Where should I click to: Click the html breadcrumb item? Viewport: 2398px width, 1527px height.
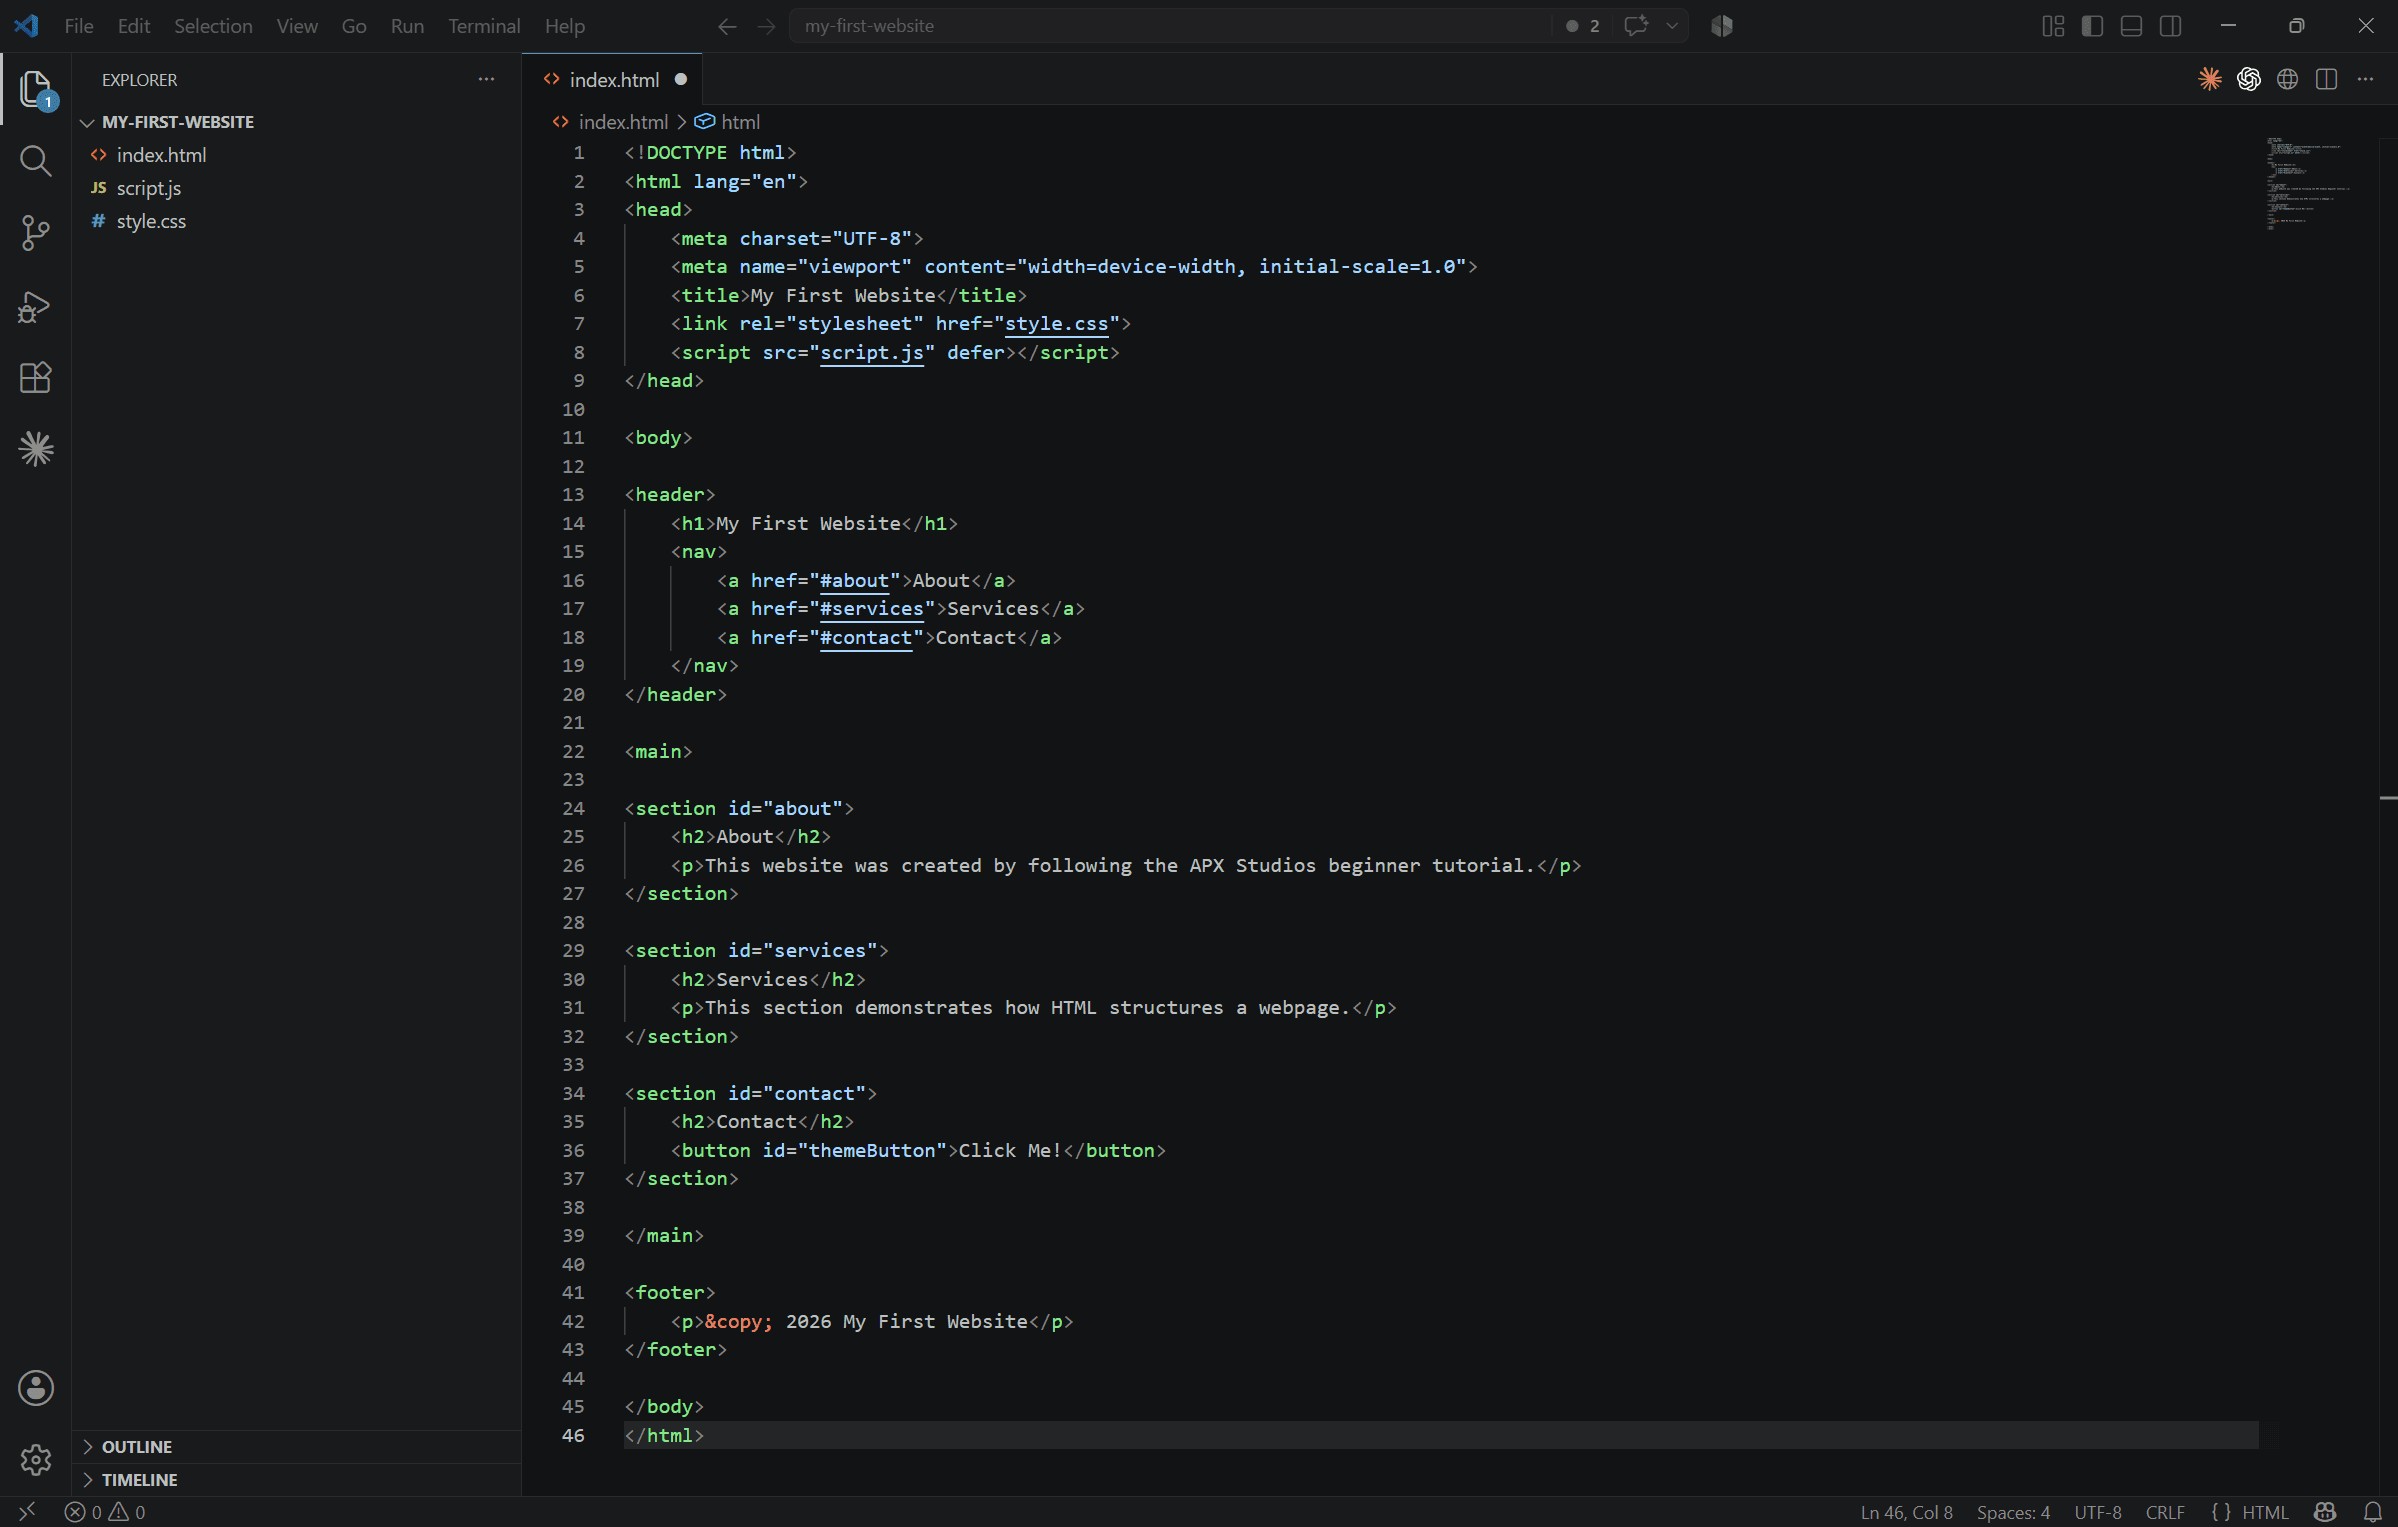click(x=740, y=122)
